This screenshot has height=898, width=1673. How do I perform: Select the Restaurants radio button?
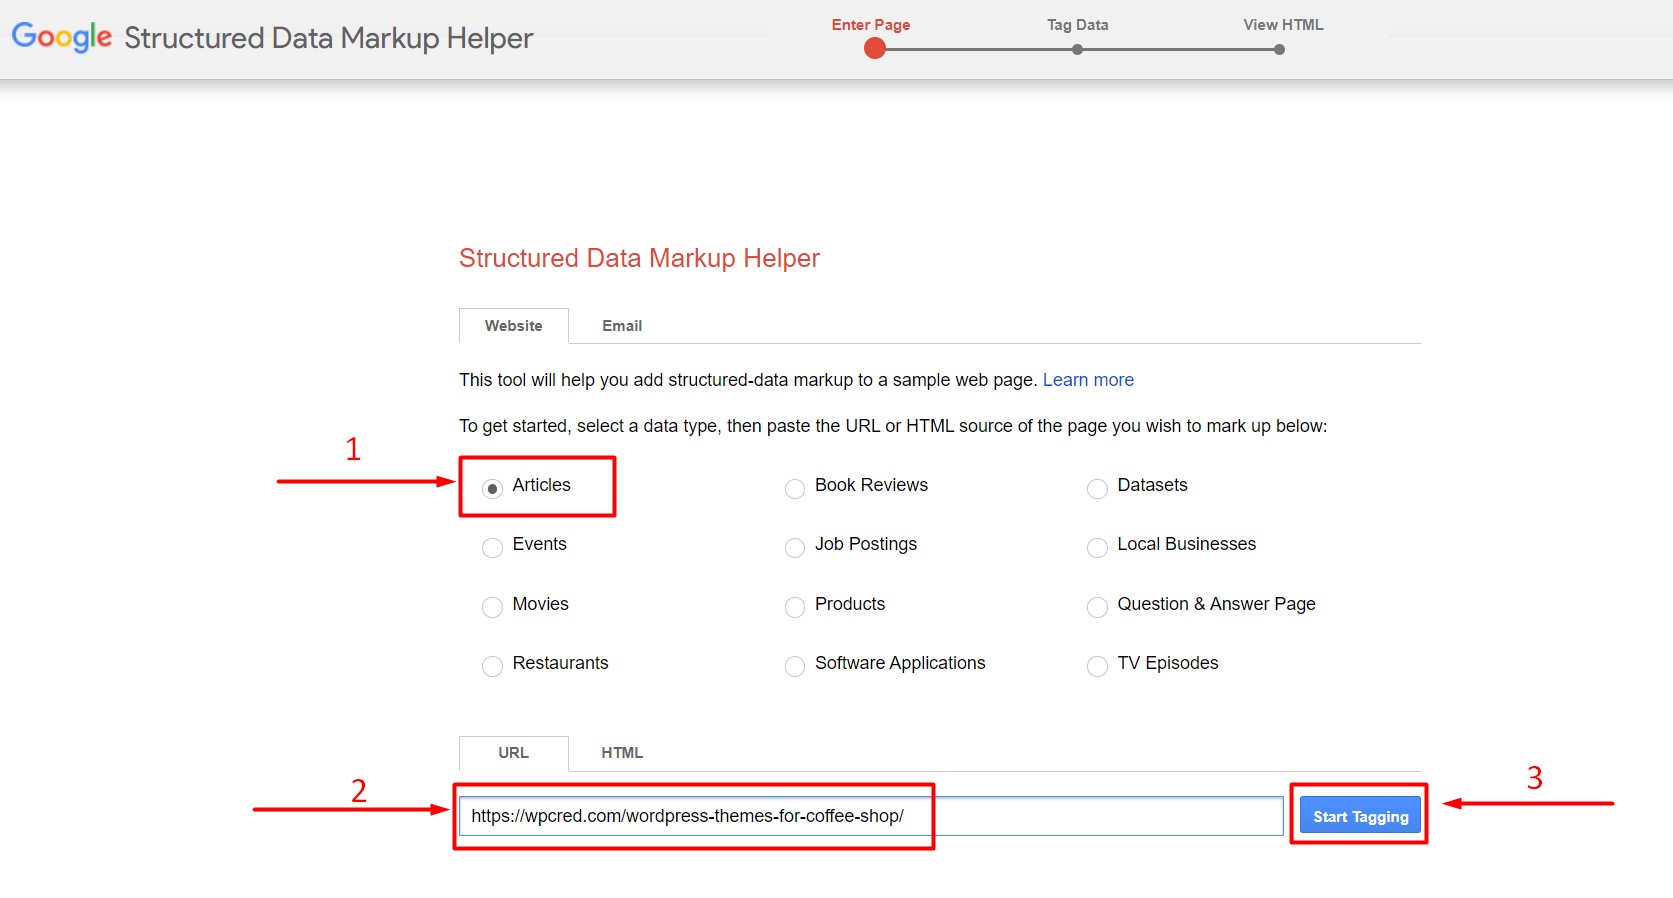point(492,667)
